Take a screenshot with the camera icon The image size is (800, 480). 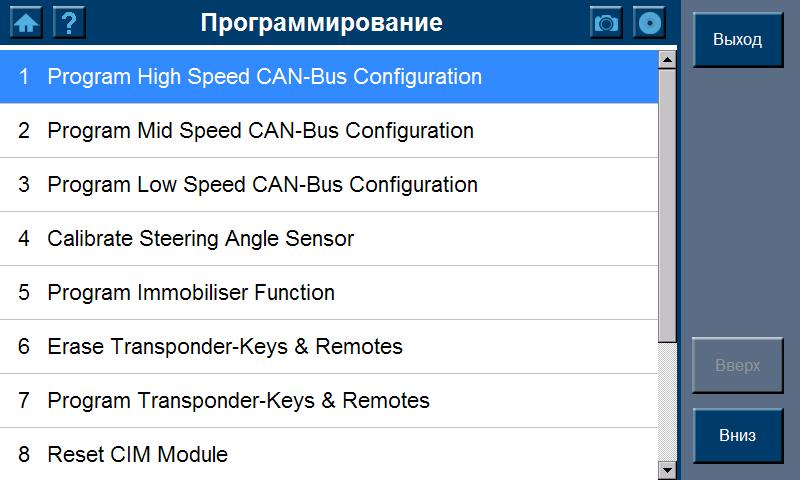pyautogui.click(x=606, y=23)
